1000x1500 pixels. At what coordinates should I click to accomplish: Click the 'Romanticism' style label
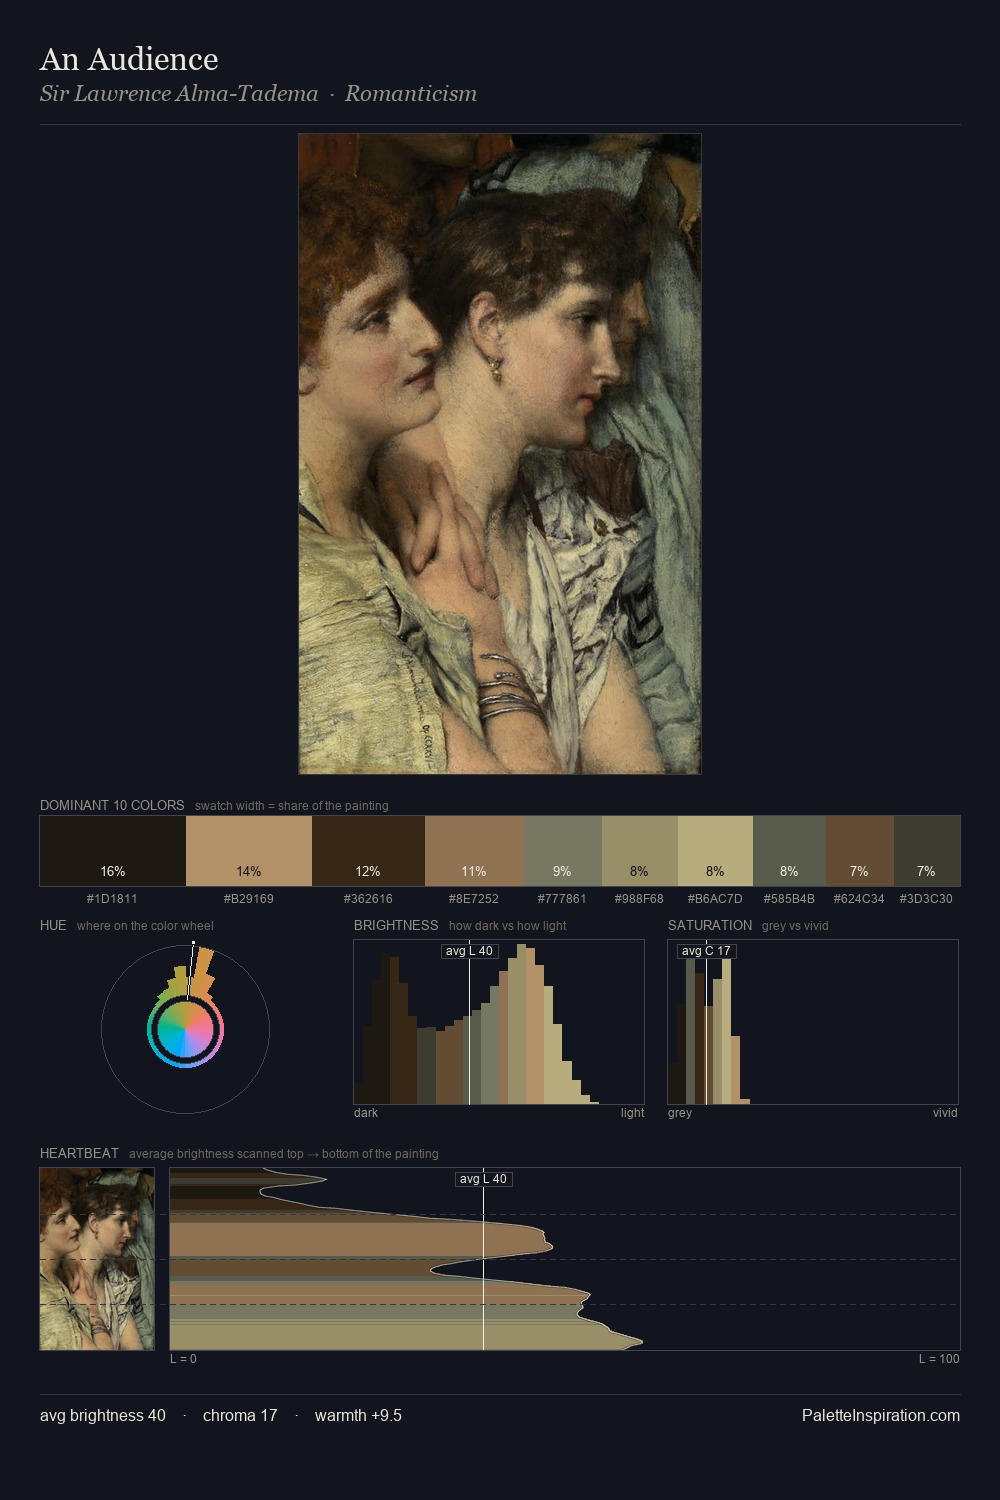pos(411,94)
